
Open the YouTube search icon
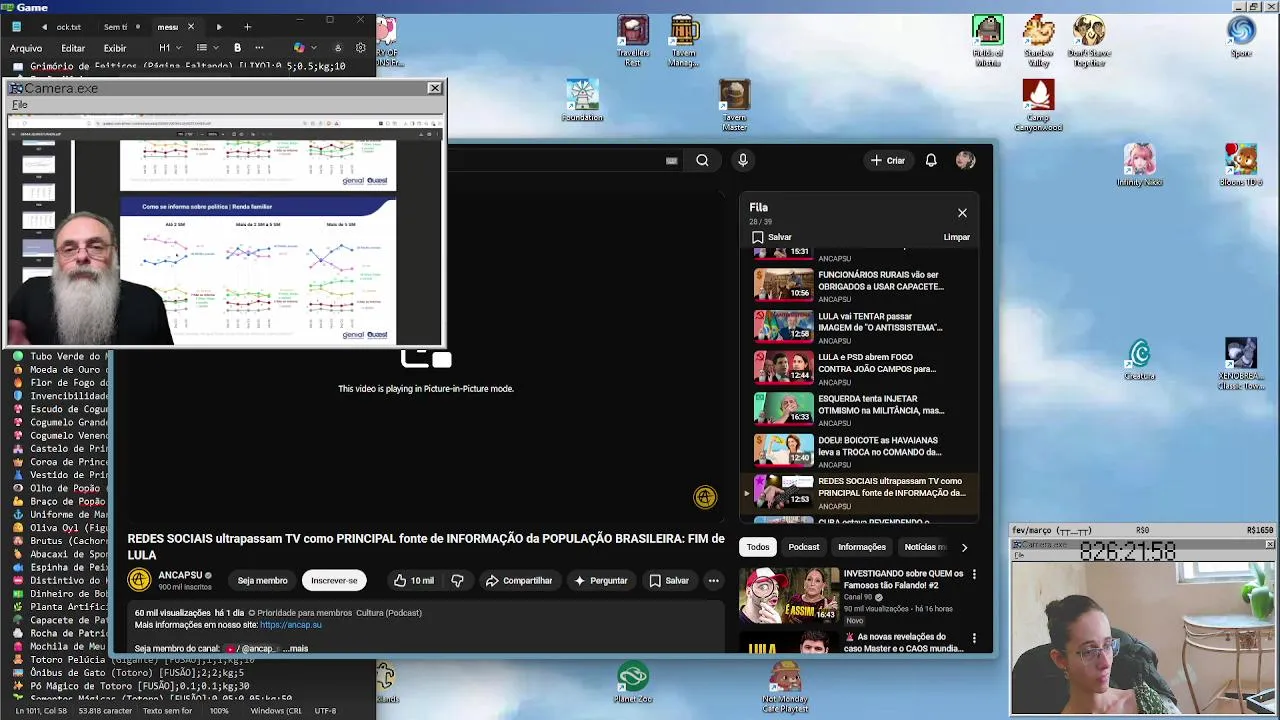(x=702, y=160)
